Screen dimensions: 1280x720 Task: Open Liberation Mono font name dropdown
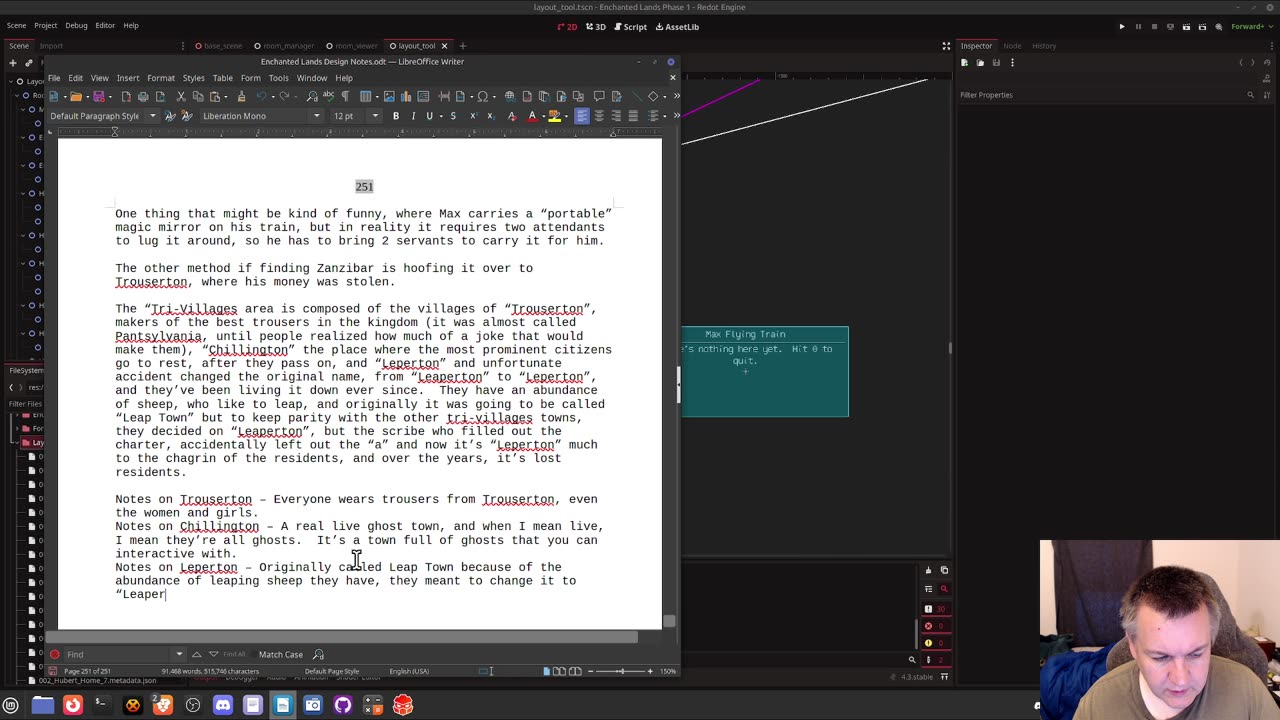(316, 116)
